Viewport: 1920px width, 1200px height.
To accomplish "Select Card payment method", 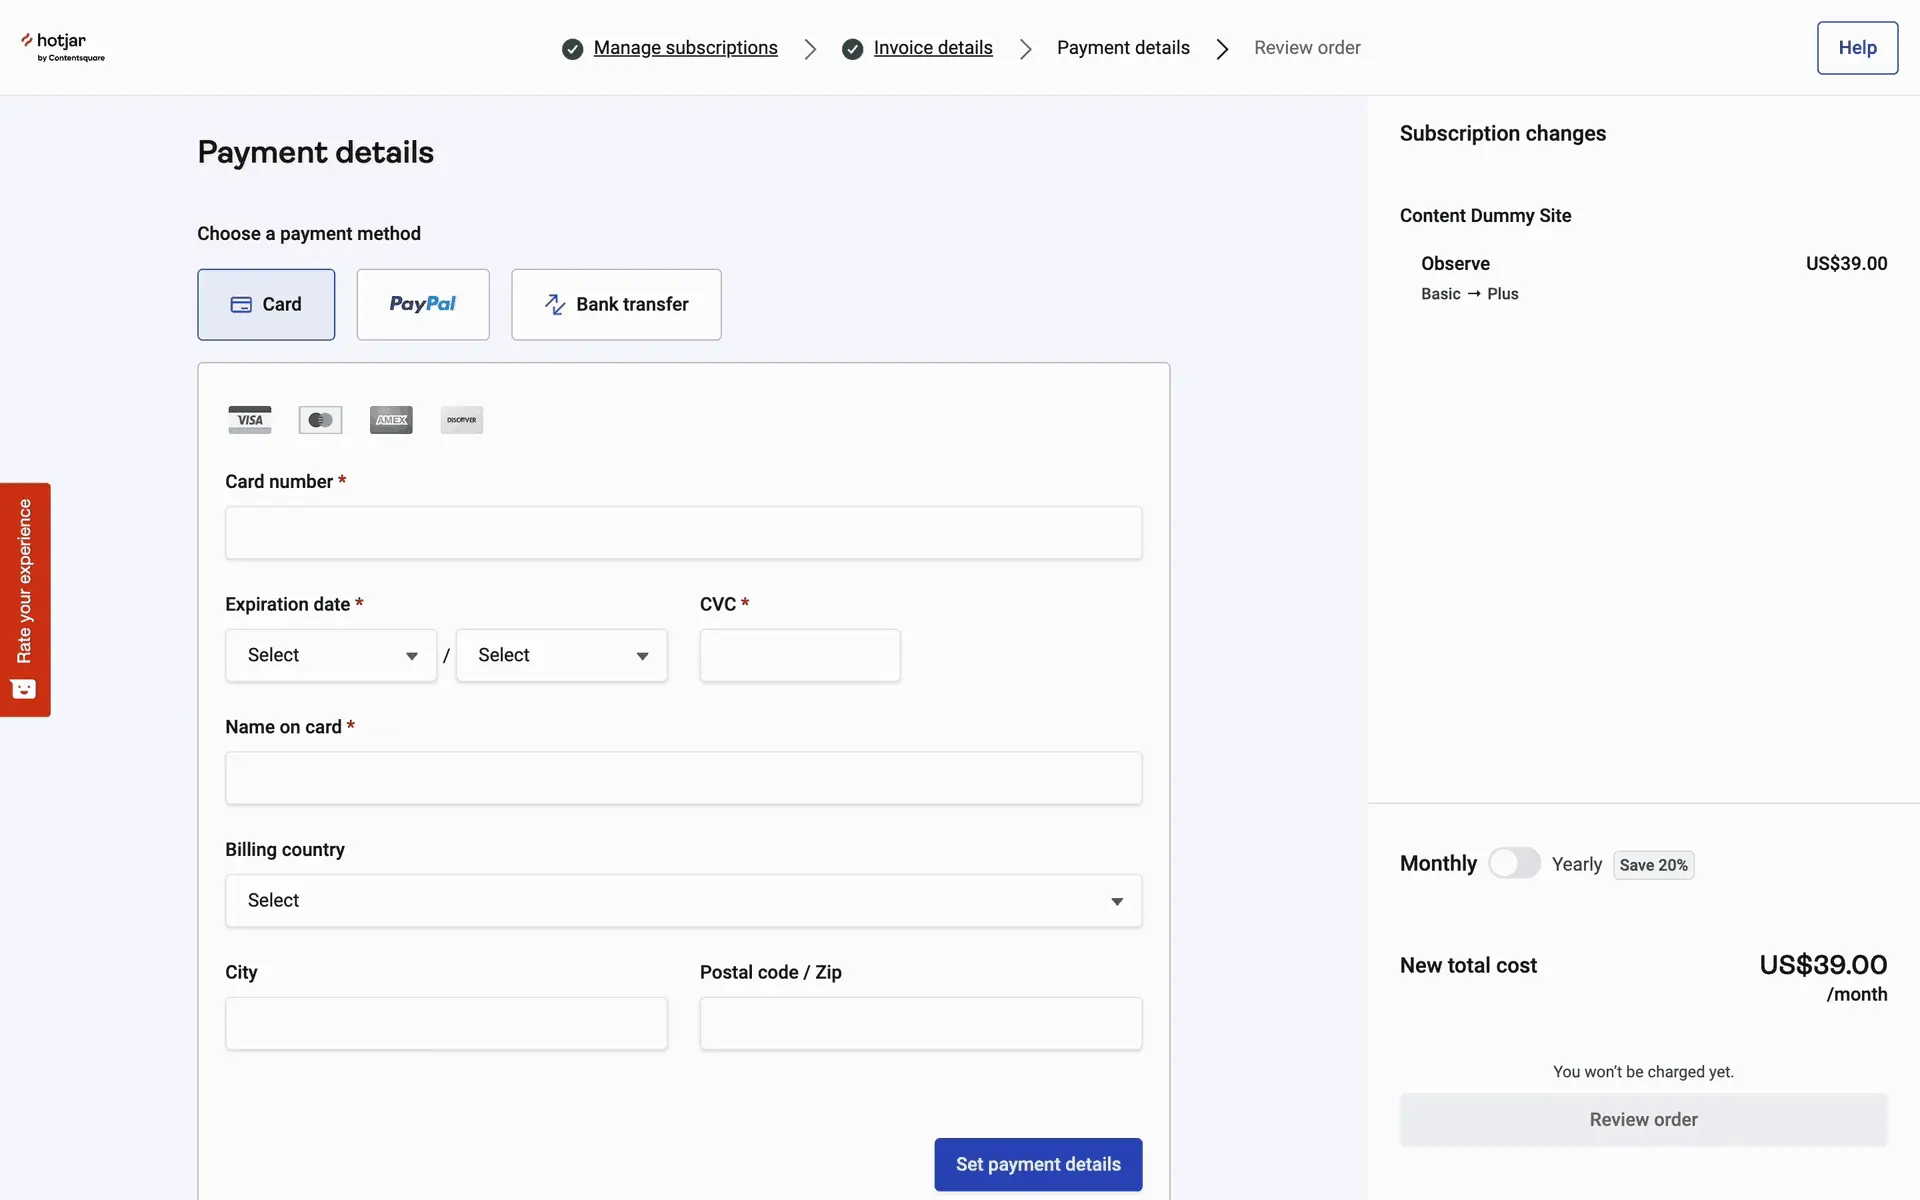I will [x=266, y=304].
